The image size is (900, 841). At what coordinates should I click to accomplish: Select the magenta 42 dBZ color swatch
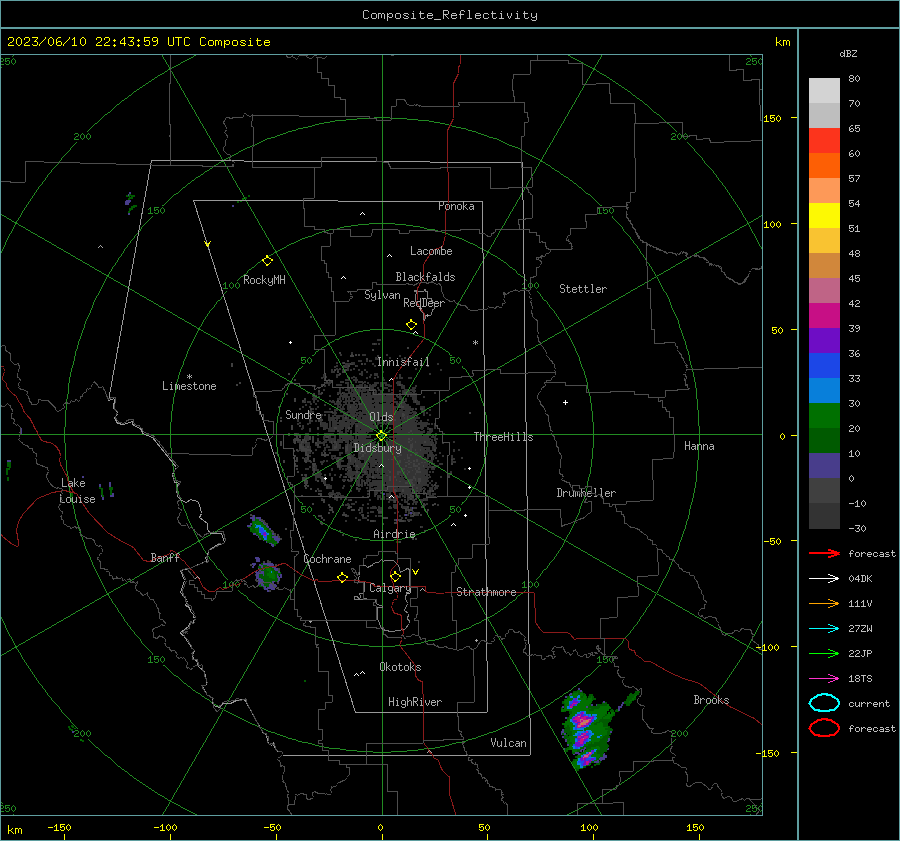click(824, 315)
